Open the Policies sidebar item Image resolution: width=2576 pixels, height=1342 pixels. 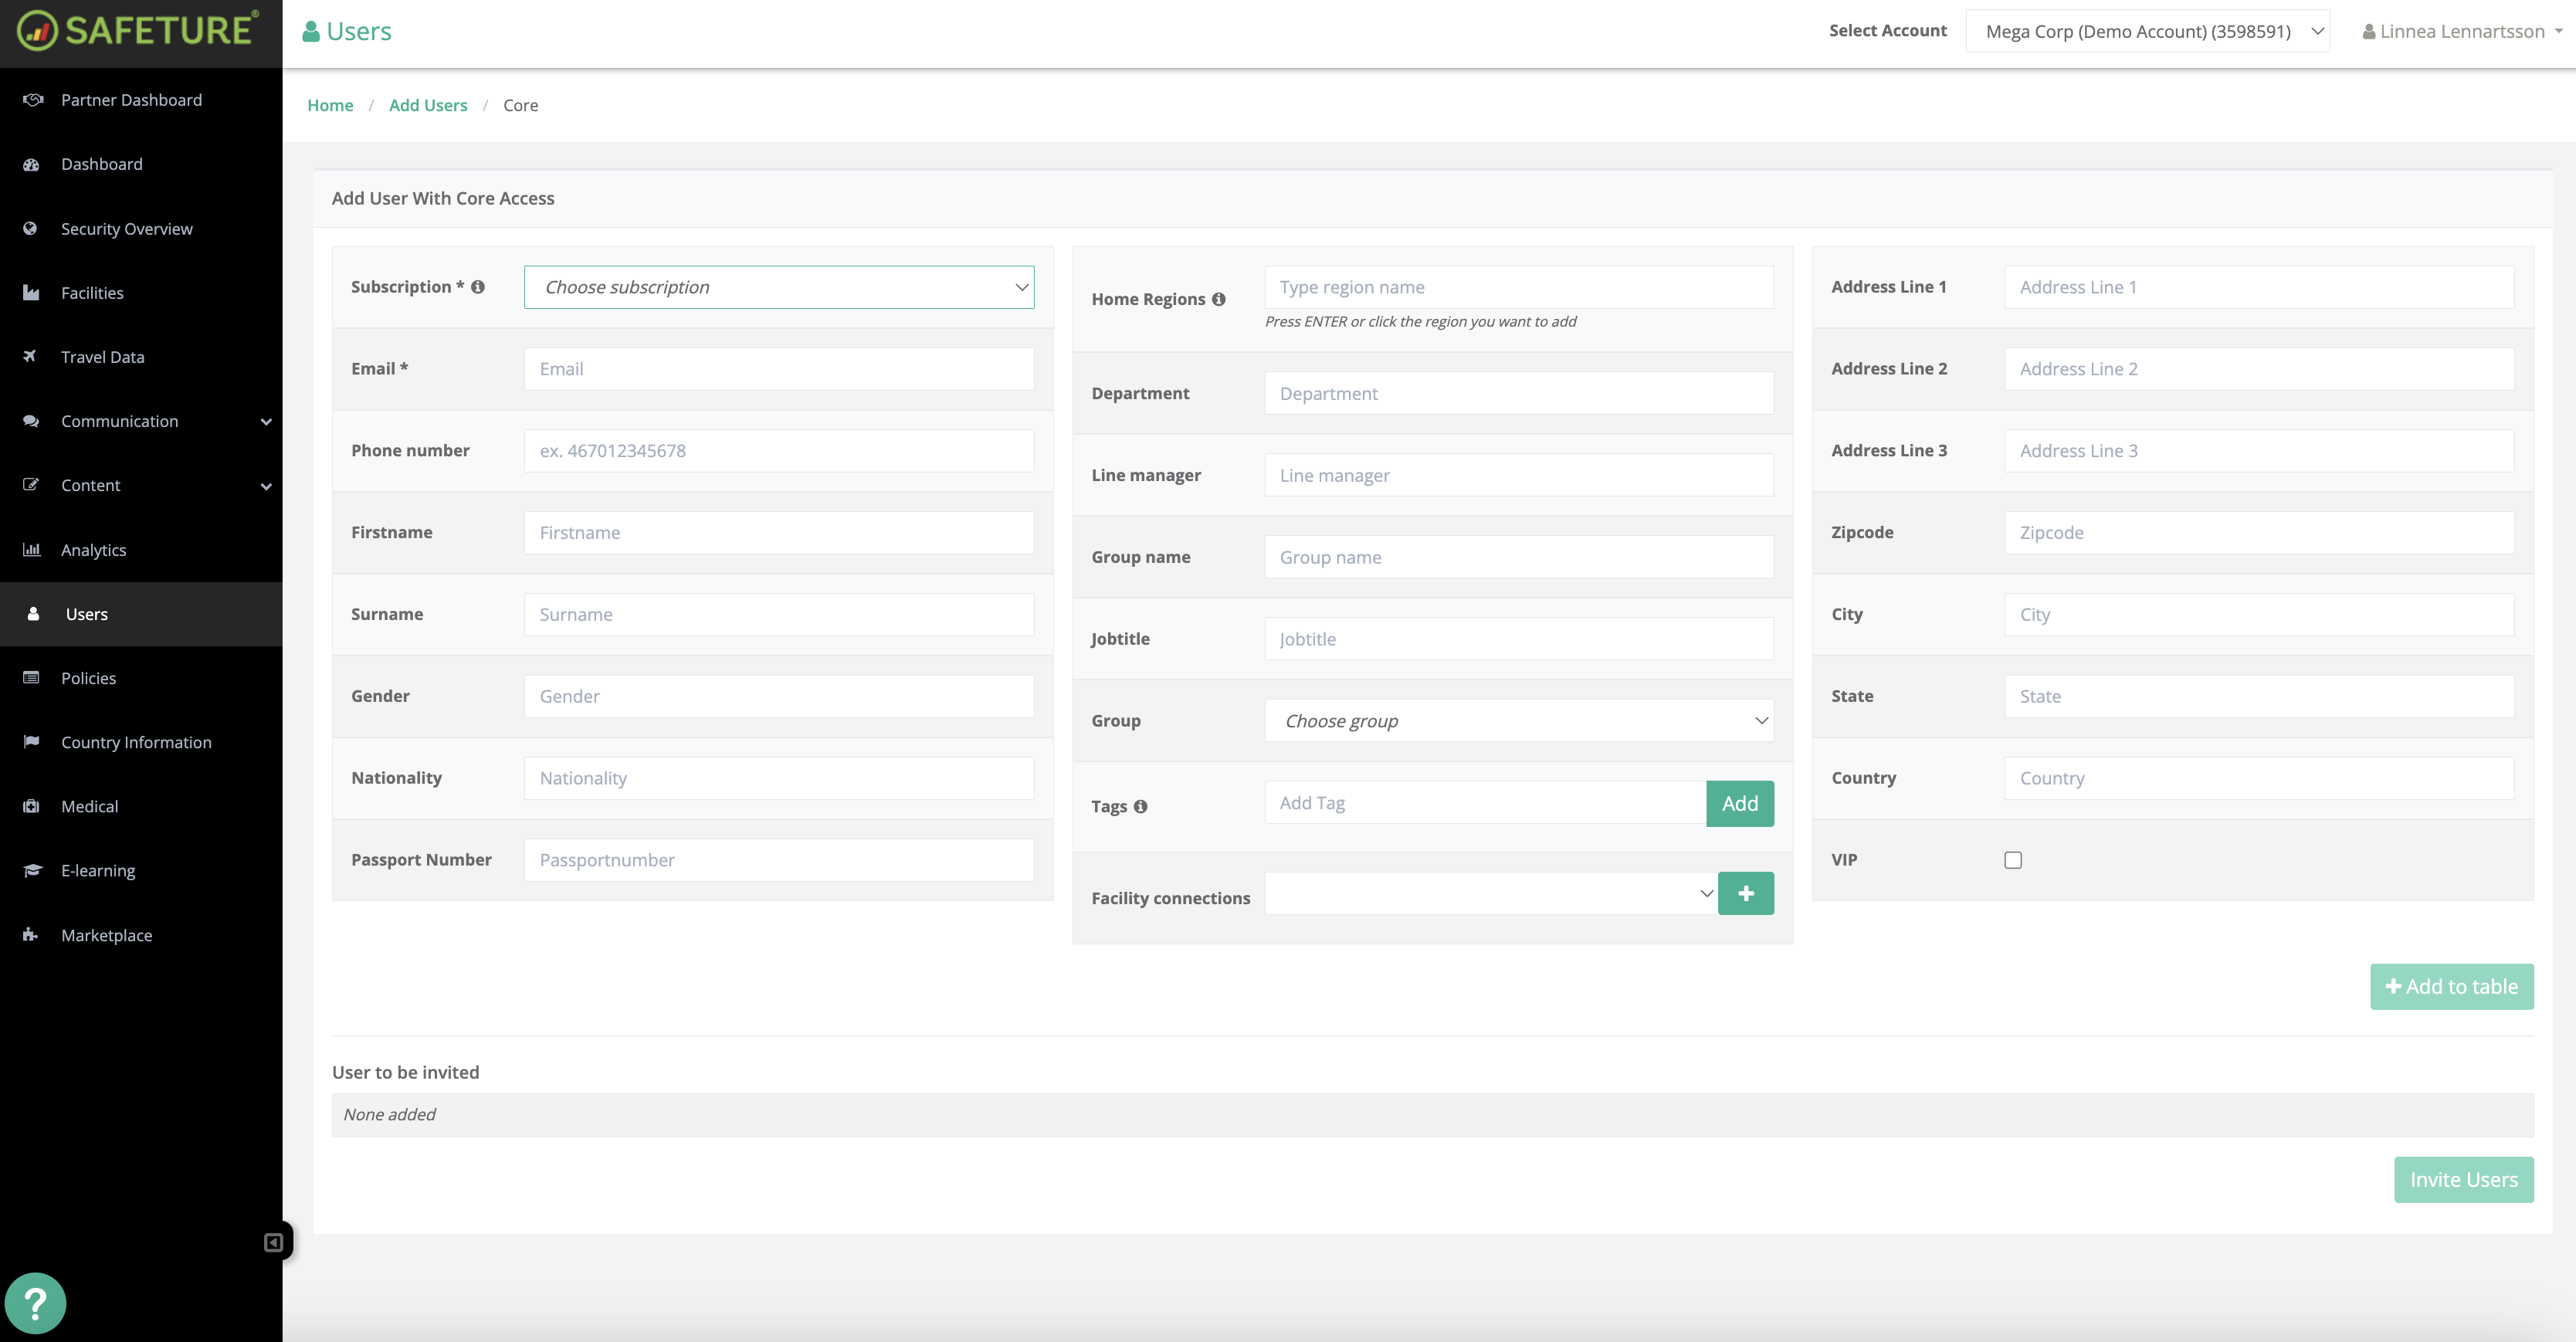pos(88,678)
